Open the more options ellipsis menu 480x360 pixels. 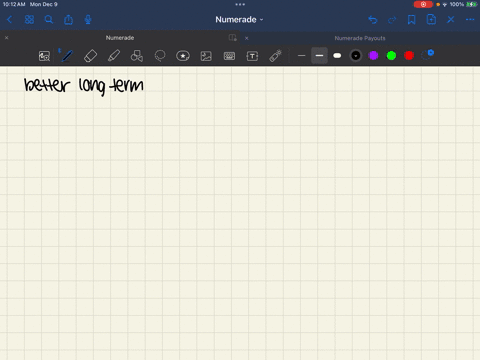point(470,20)
